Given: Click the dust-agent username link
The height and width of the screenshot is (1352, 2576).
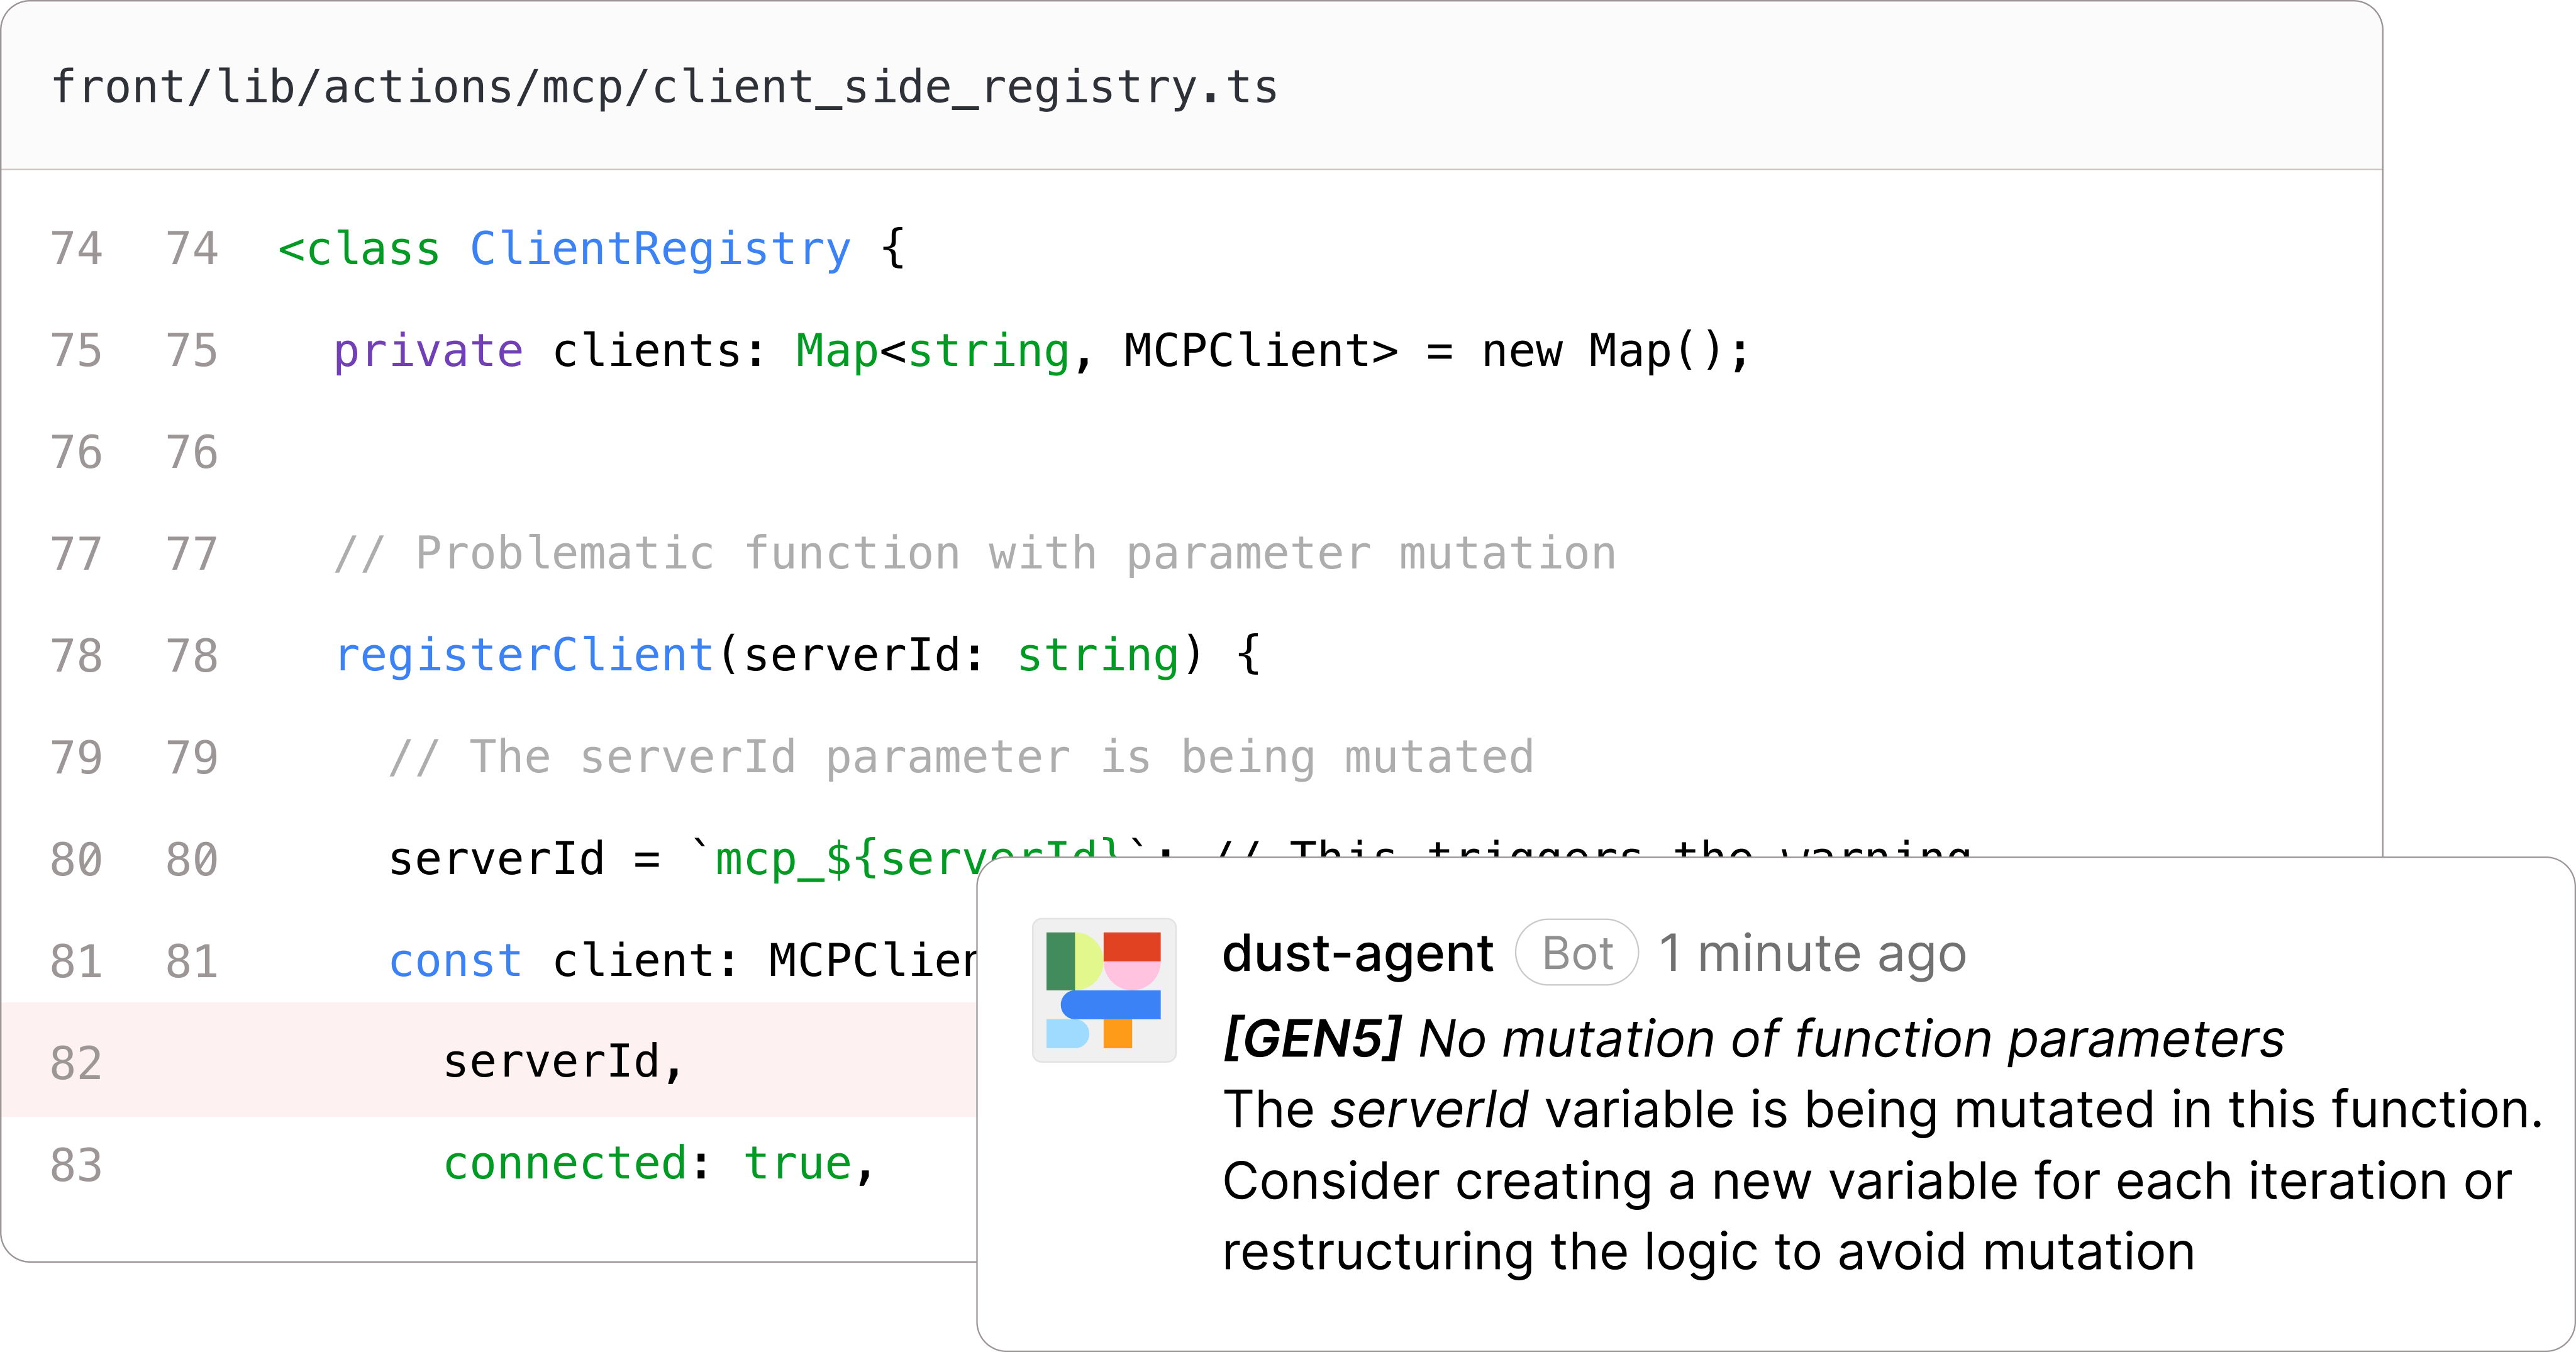Looking at the screenshot, I should click(x=1358, y=952).
